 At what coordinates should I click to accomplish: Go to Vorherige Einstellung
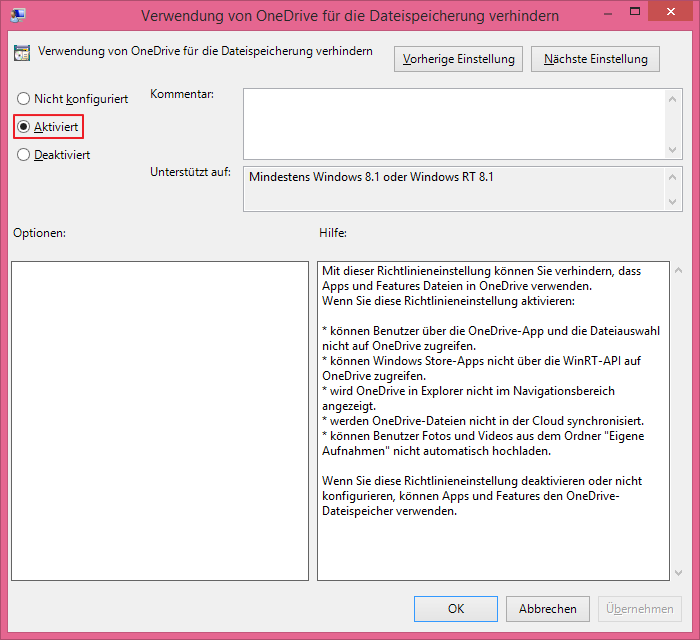tap(458, 59)
